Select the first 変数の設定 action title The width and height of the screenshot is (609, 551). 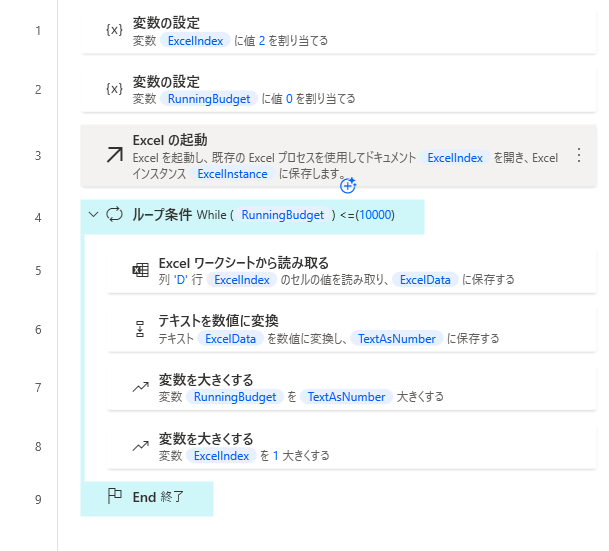166,23
